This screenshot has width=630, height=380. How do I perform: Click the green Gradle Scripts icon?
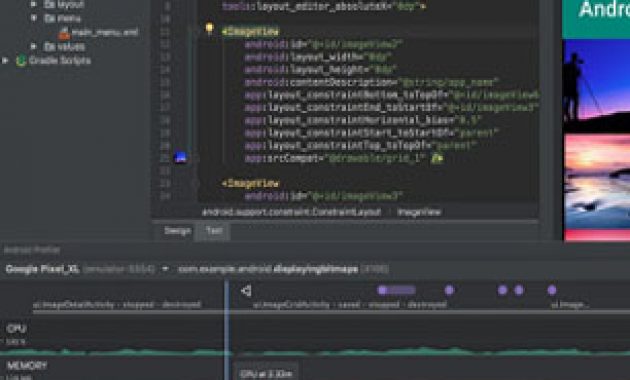point(20,61)
